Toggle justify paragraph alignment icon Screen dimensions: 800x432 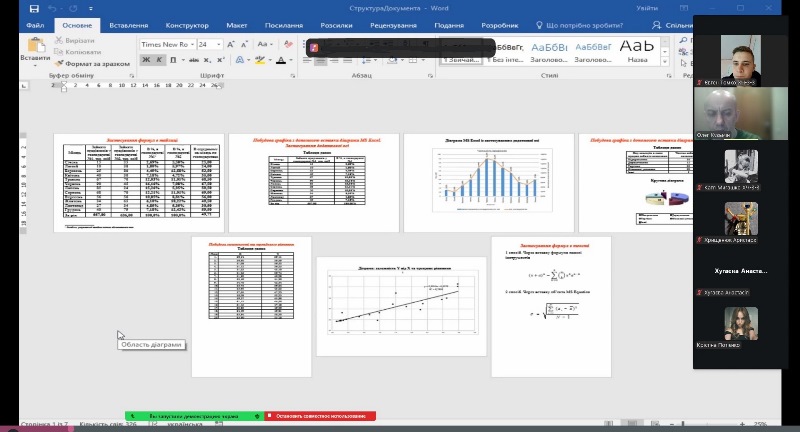347,60
